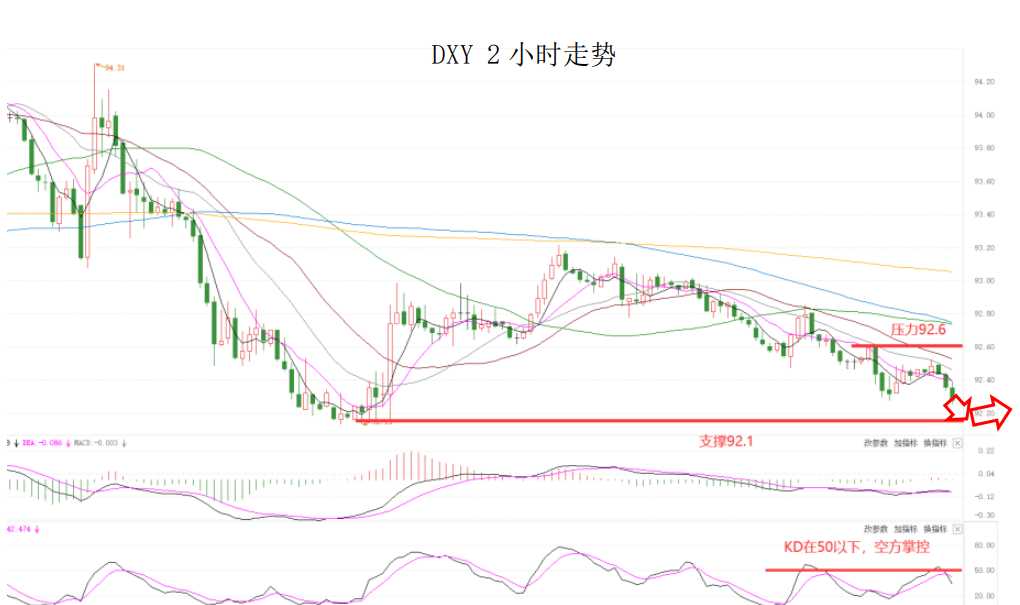Image resolution: width=1020 pixels, height=605 pixels.
Task: Select the MACD:-0.003 indicator readout
Action: point(96,443)
